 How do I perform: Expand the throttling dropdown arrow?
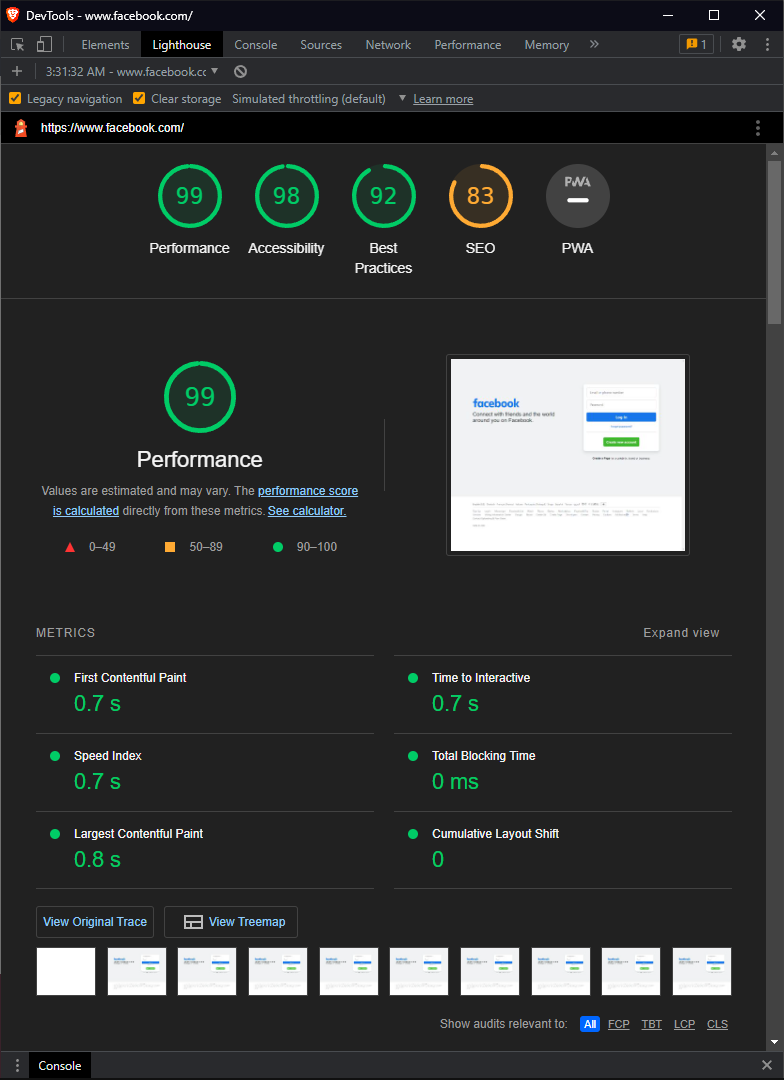(x=402, y=98)
